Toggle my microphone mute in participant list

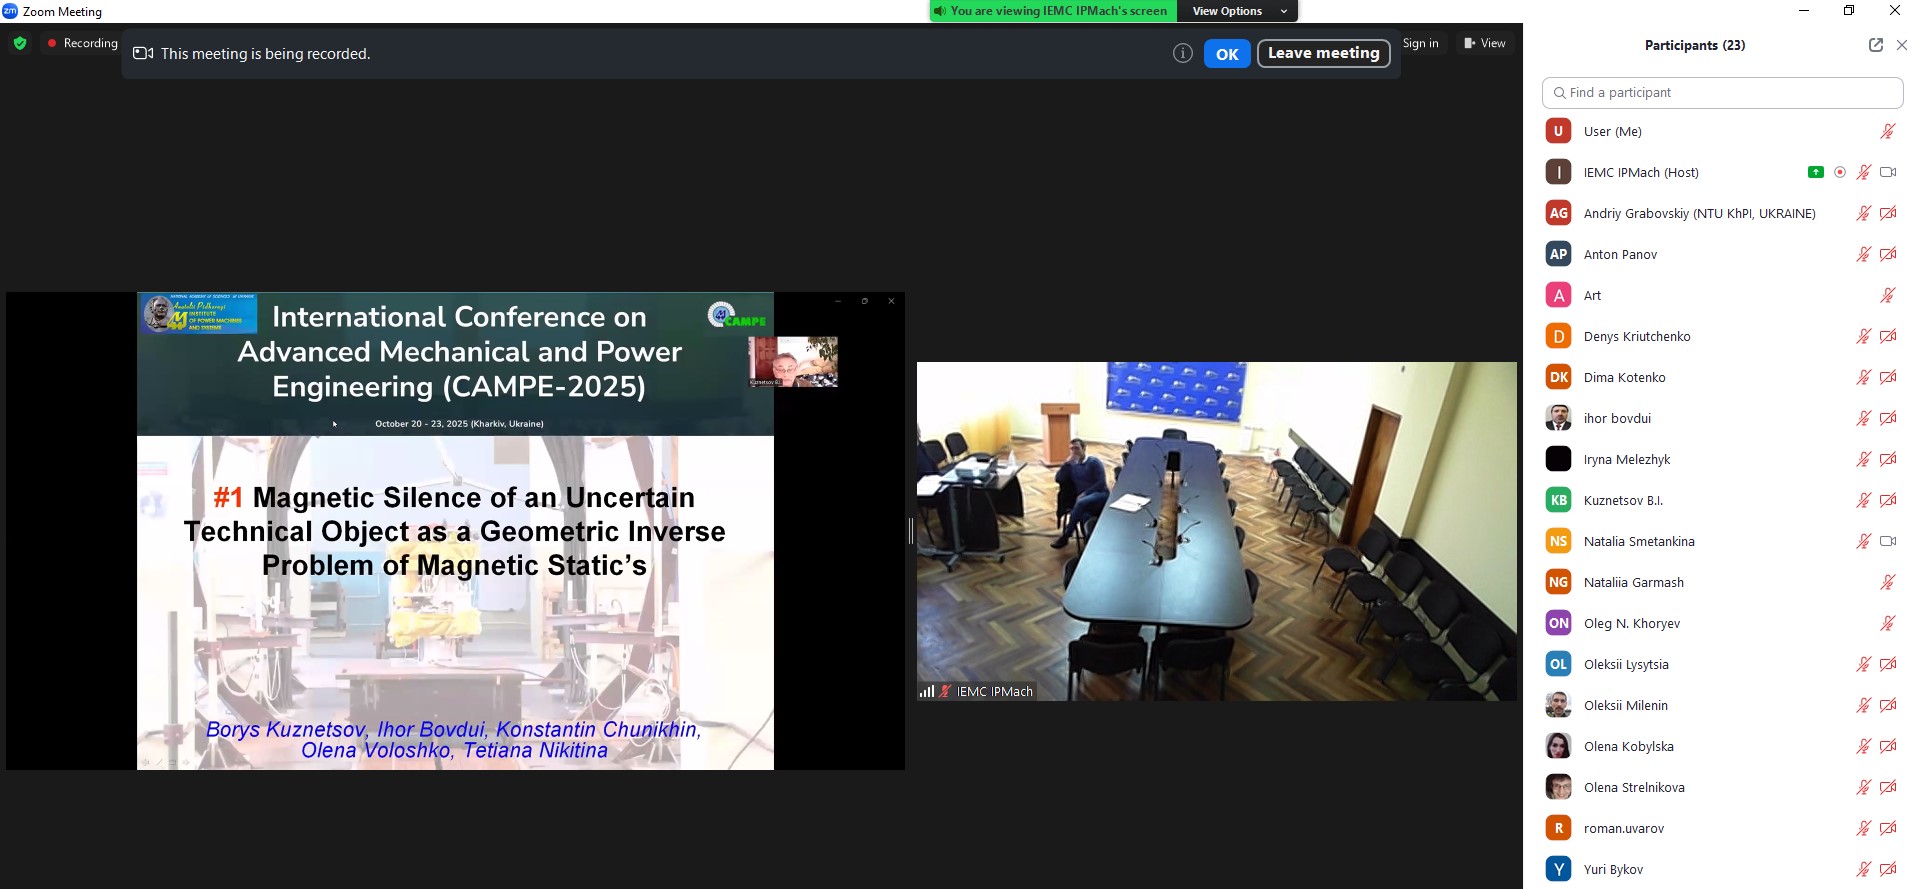[x=1887, y=131]
